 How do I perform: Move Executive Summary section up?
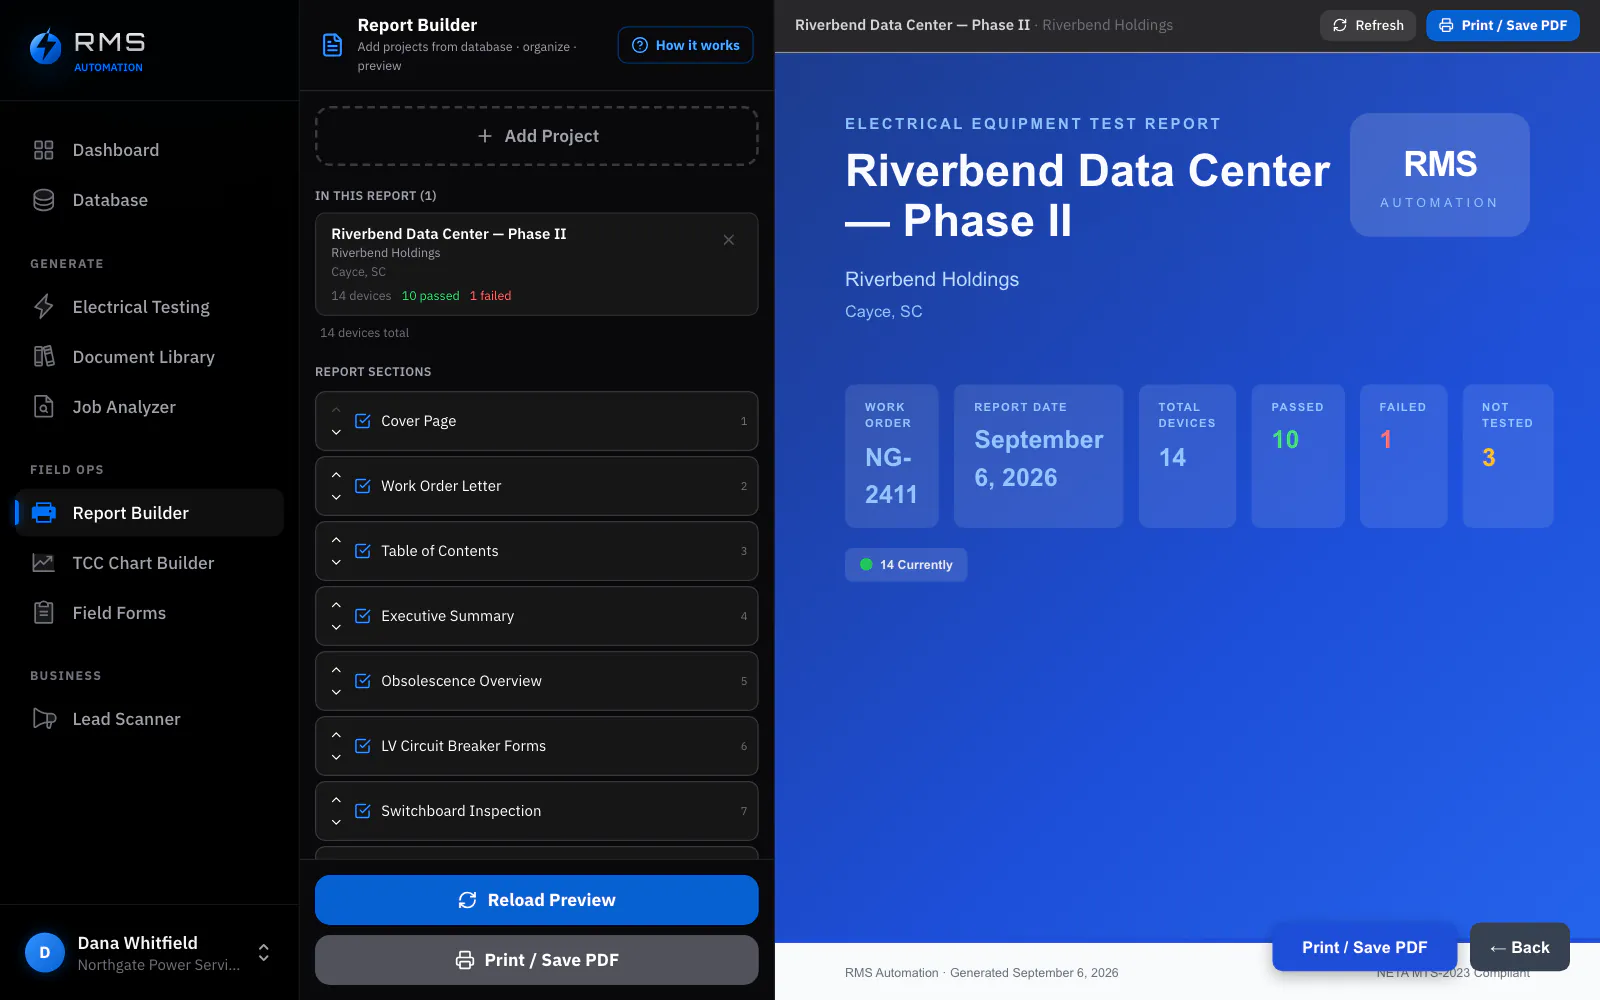click(x=336, y=605)
